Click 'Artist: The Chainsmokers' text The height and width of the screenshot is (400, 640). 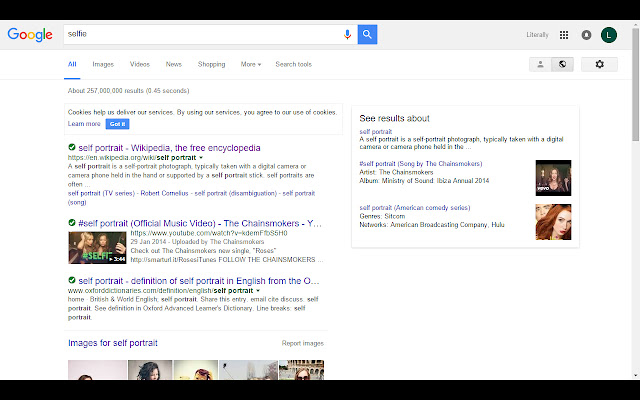point(396,172)
